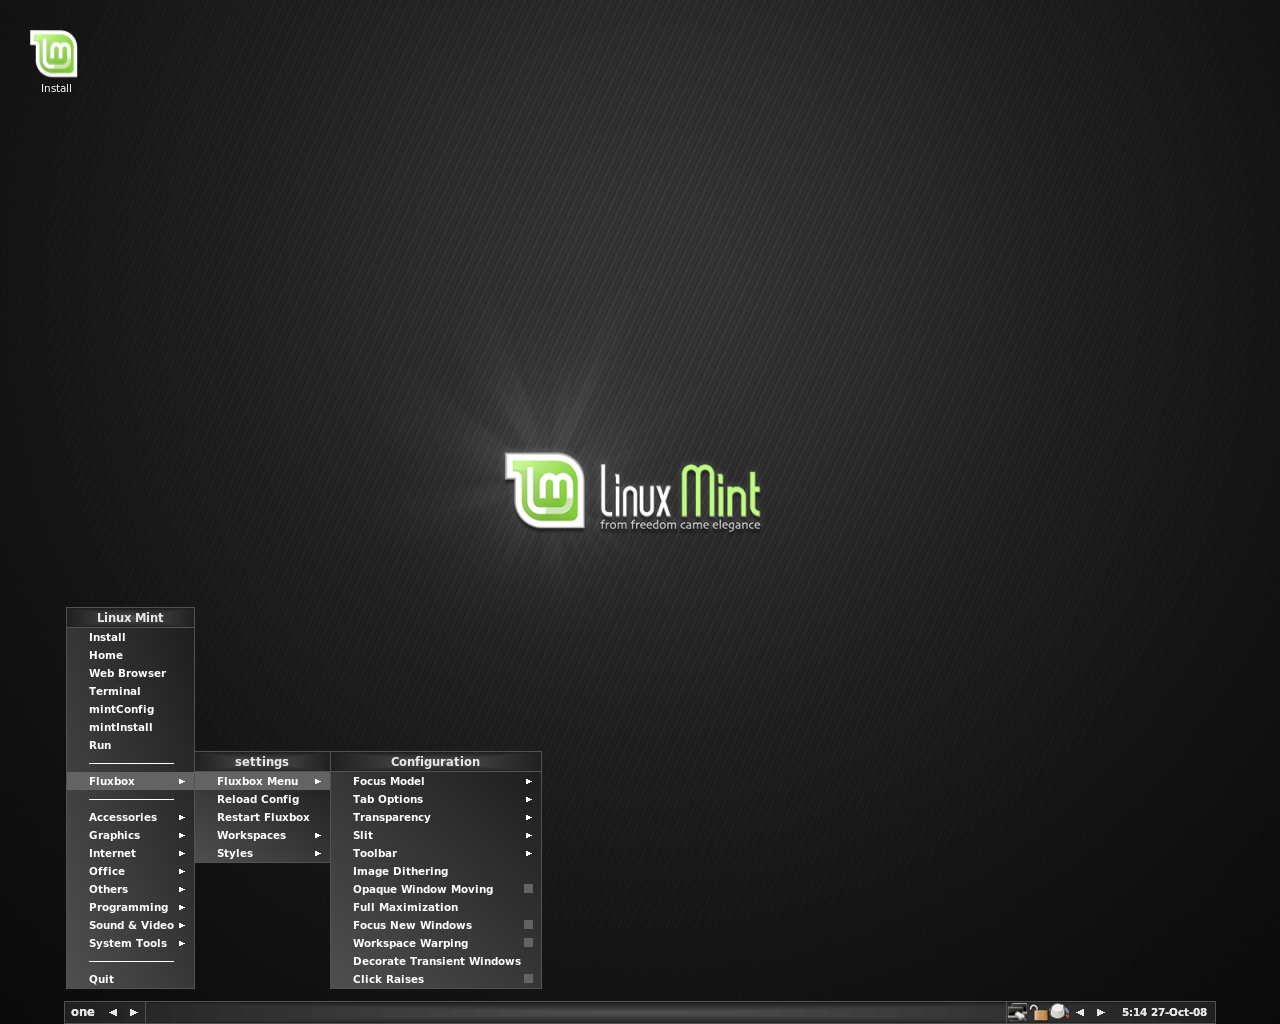Enable Full Maximization in Configuration menu

pyautogui.click(x=436, y=907)
